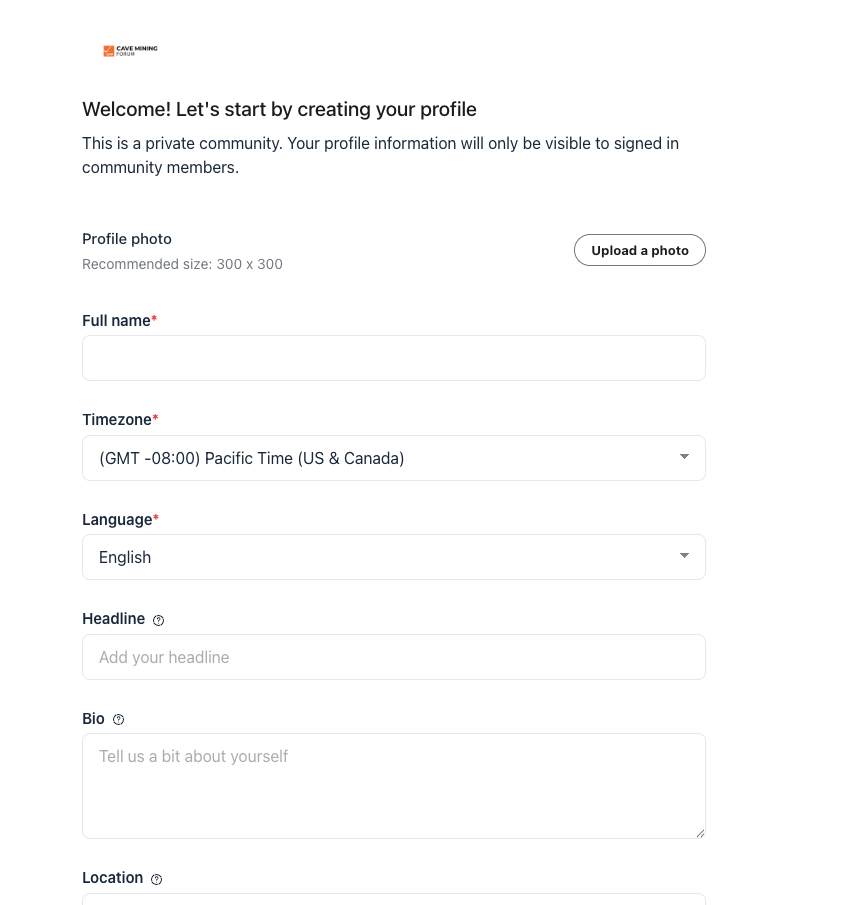Screen dimensions: 849x905
Task: Click the Upload a photo button
Action: click(639, 250)
